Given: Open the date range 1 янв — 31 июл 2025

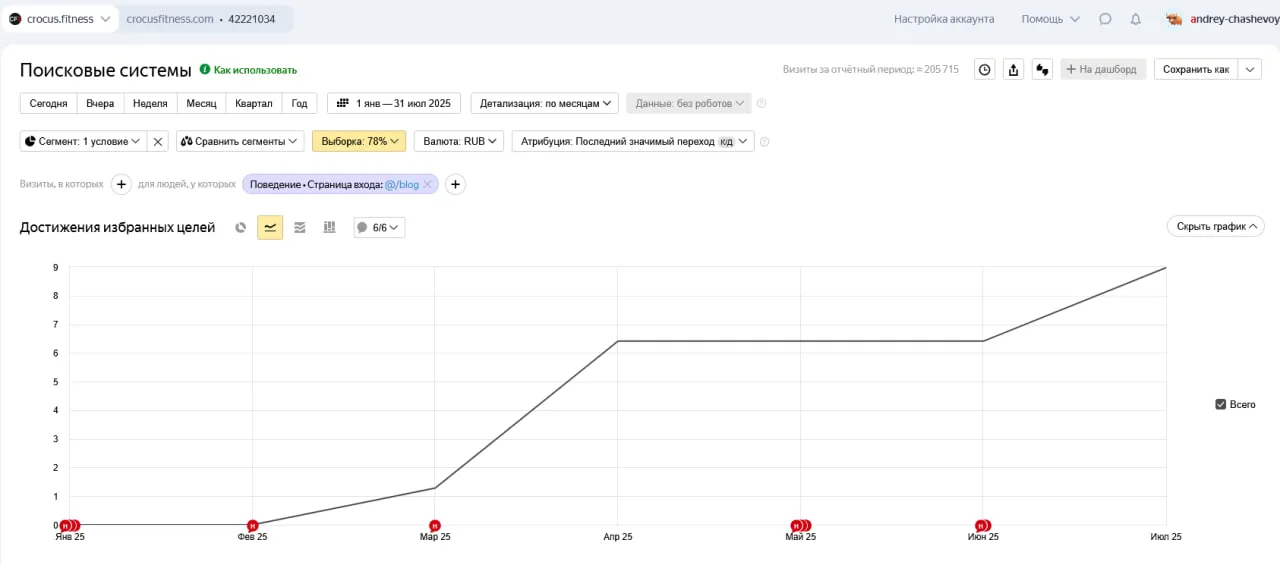Looking at the screenshot, I should click(x=394, y=103).
